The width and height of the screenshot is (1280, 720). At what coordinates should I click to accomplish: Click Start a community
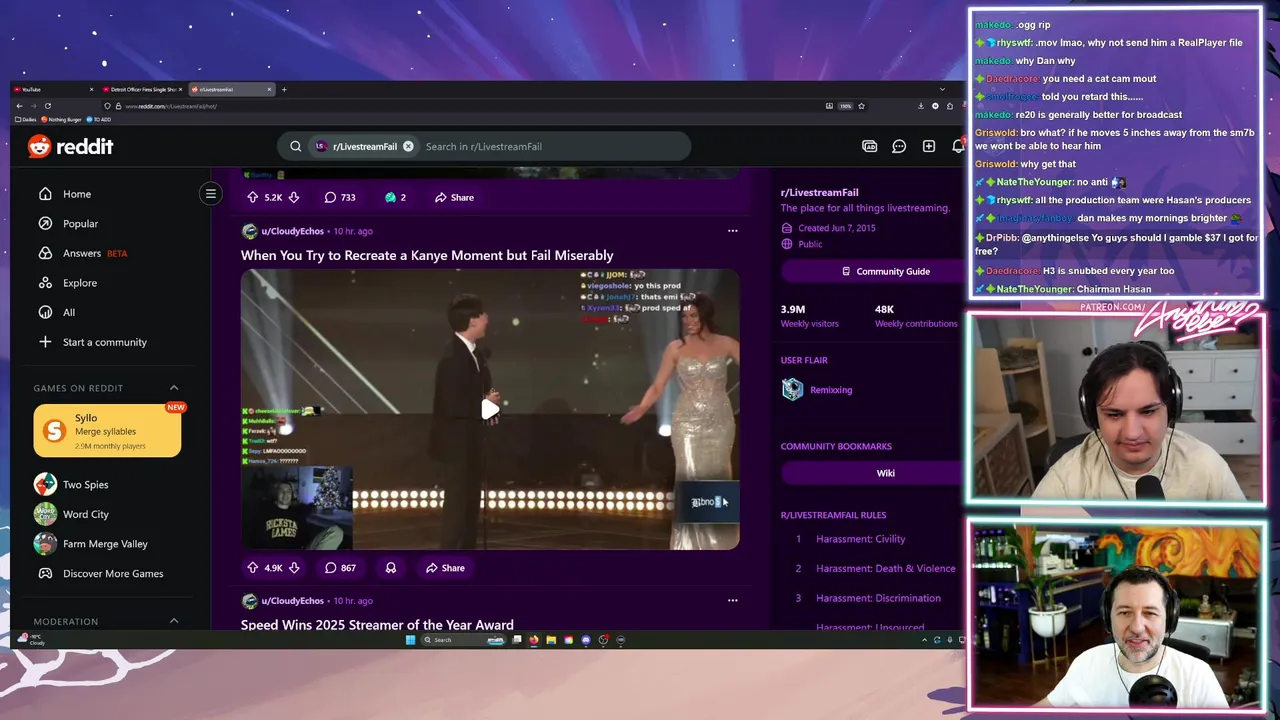pos(104,342)
